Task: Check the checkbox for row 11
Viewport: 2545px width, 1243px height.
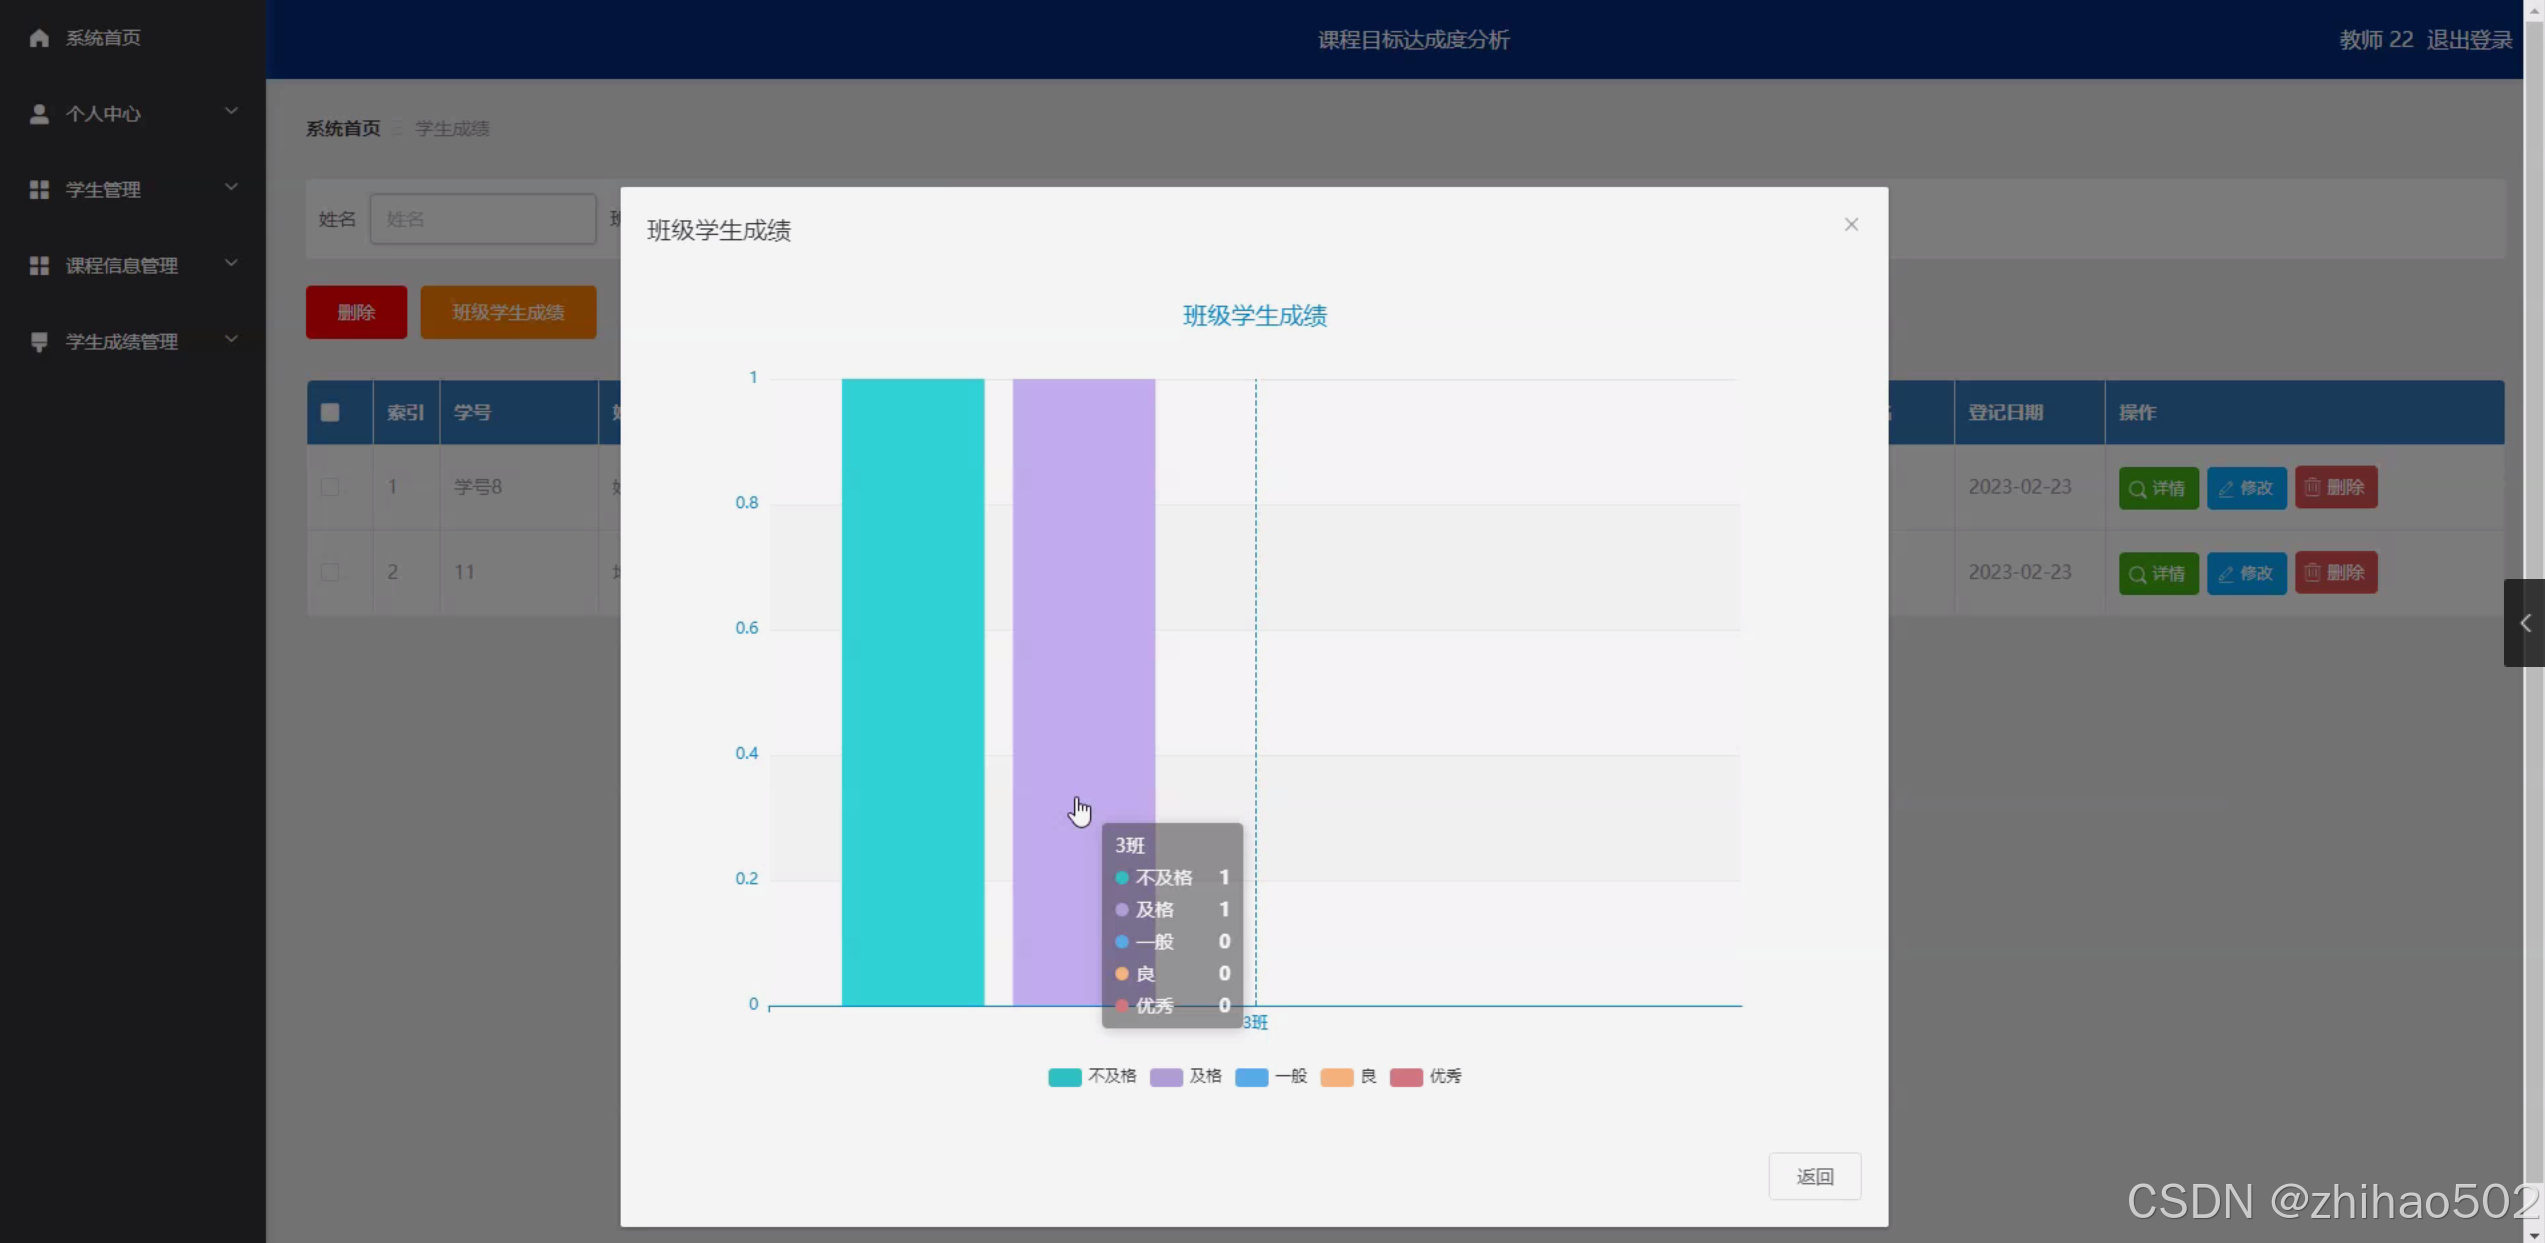Action: tap(330, 572)
